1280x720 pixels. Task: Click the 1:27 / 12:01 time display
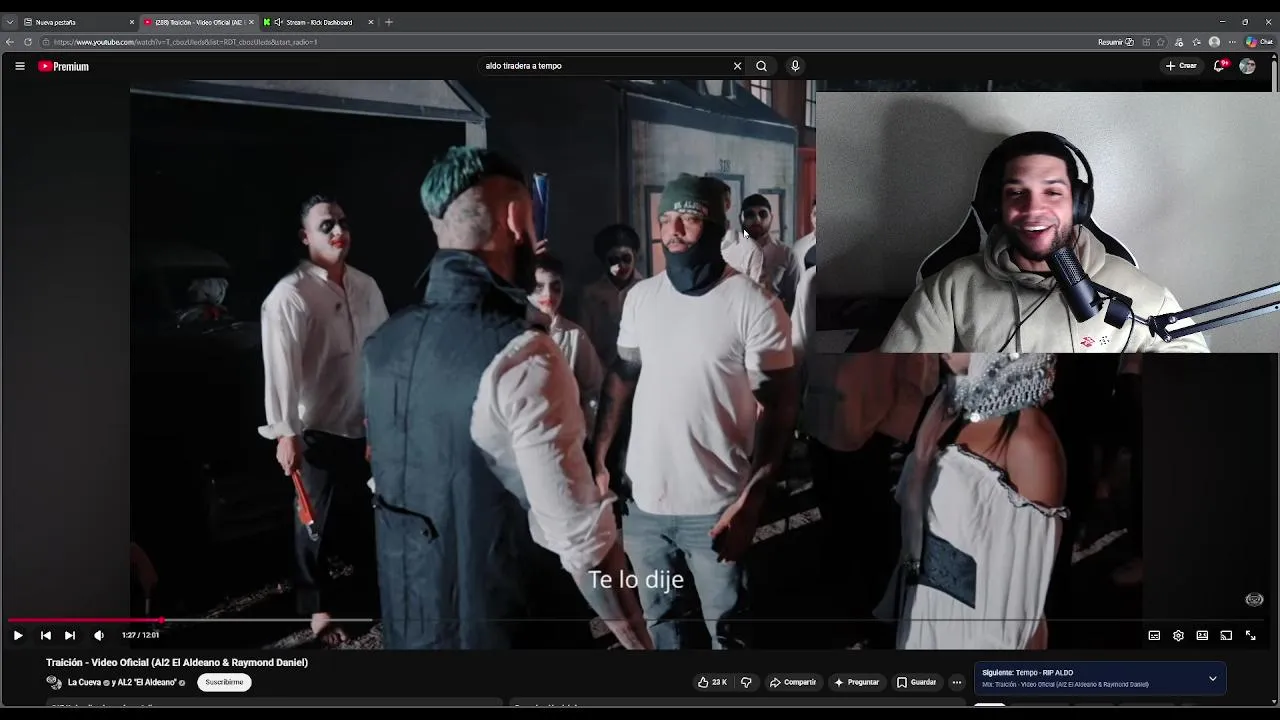coord(140,635)
